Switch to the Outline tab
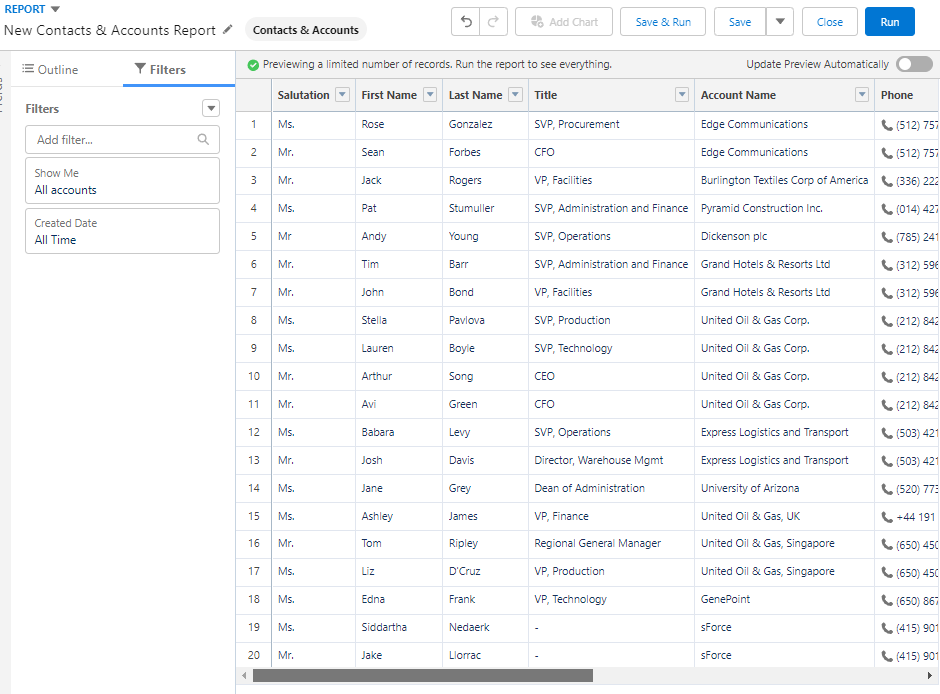This screenshot has width=940, height=694. [x=50, y=70]
